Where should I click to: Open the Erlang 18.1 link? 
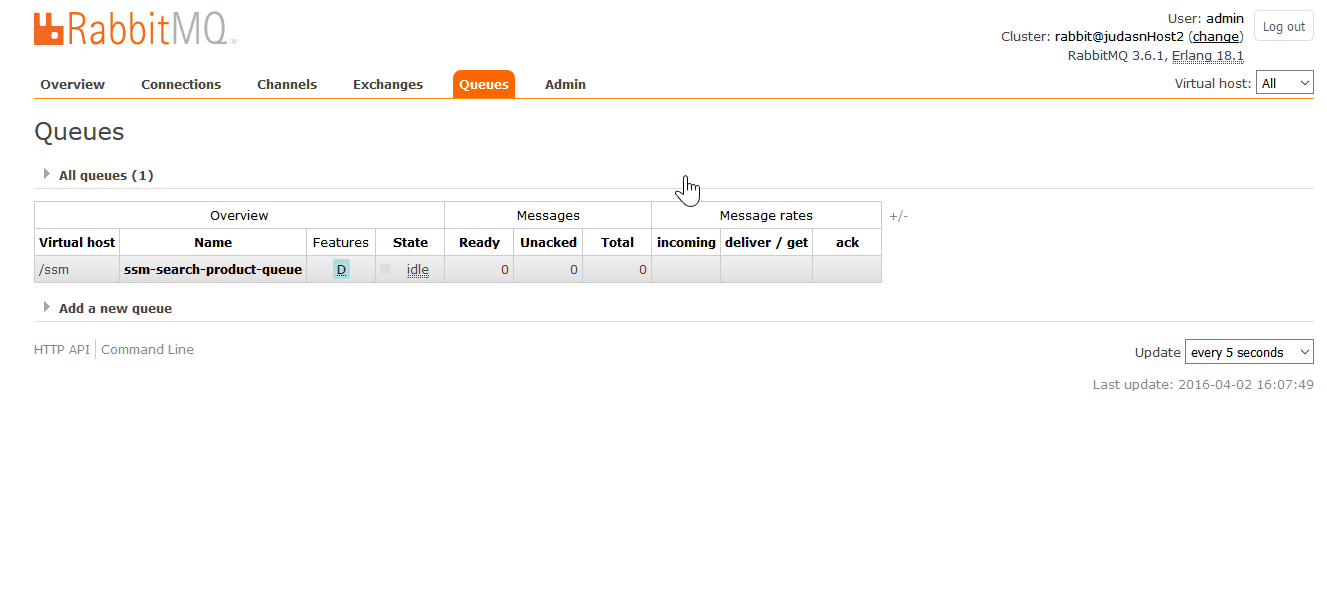click(1207, 55)
